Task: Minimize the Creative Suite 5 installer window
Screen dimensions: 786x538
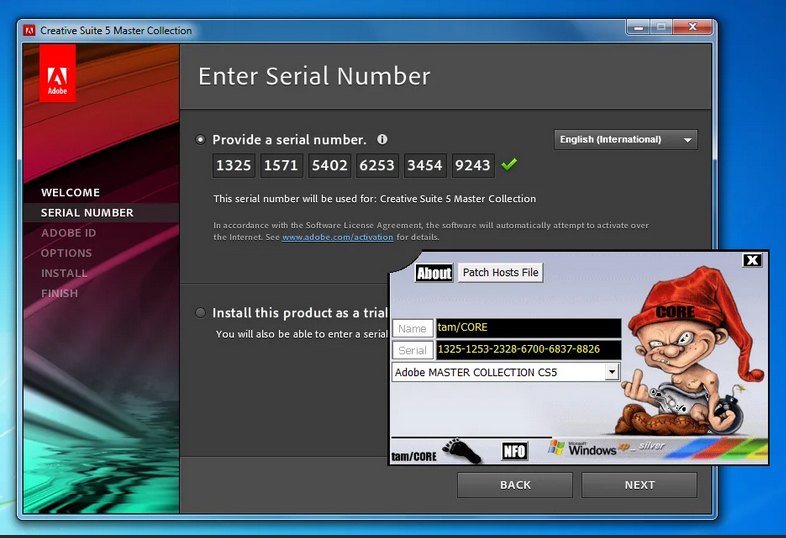Action: click(x=638, y=28)
